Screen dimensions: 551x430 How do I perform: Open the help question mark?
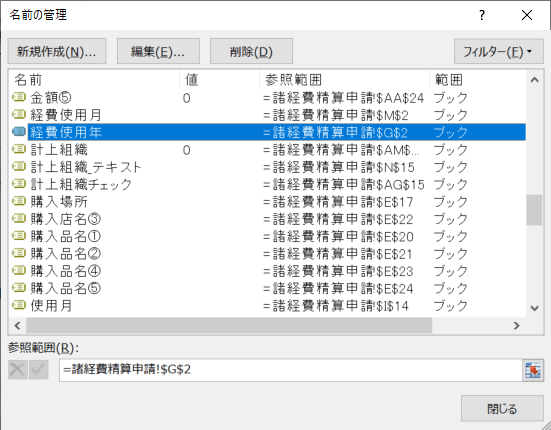click(482, 15)
